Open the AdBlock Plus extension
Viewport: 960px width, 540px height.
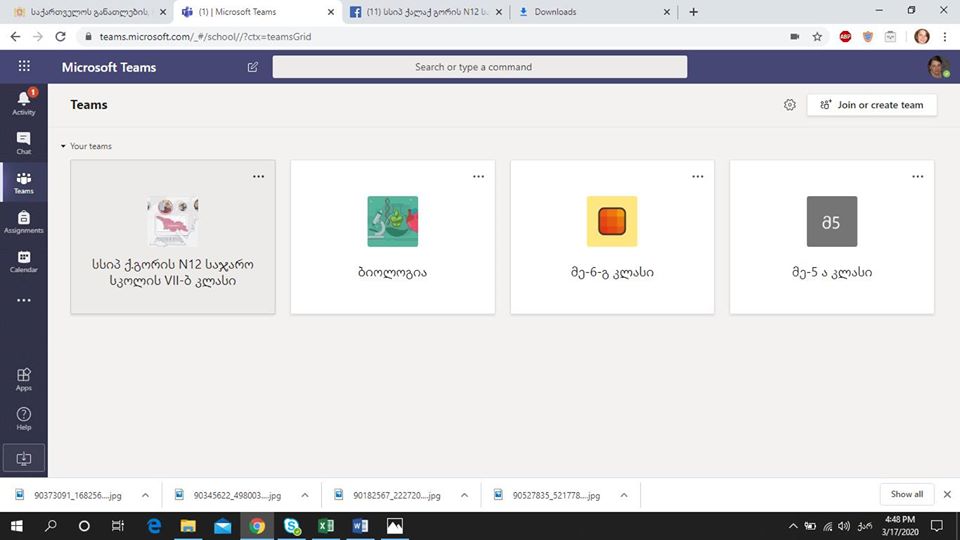pos(845,37)
